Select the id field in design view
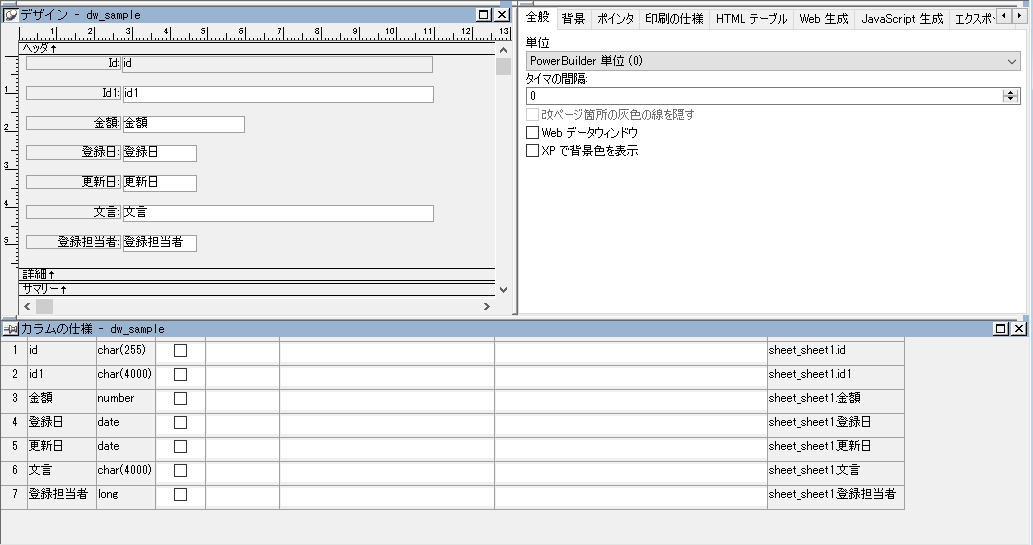 [277, 64]
